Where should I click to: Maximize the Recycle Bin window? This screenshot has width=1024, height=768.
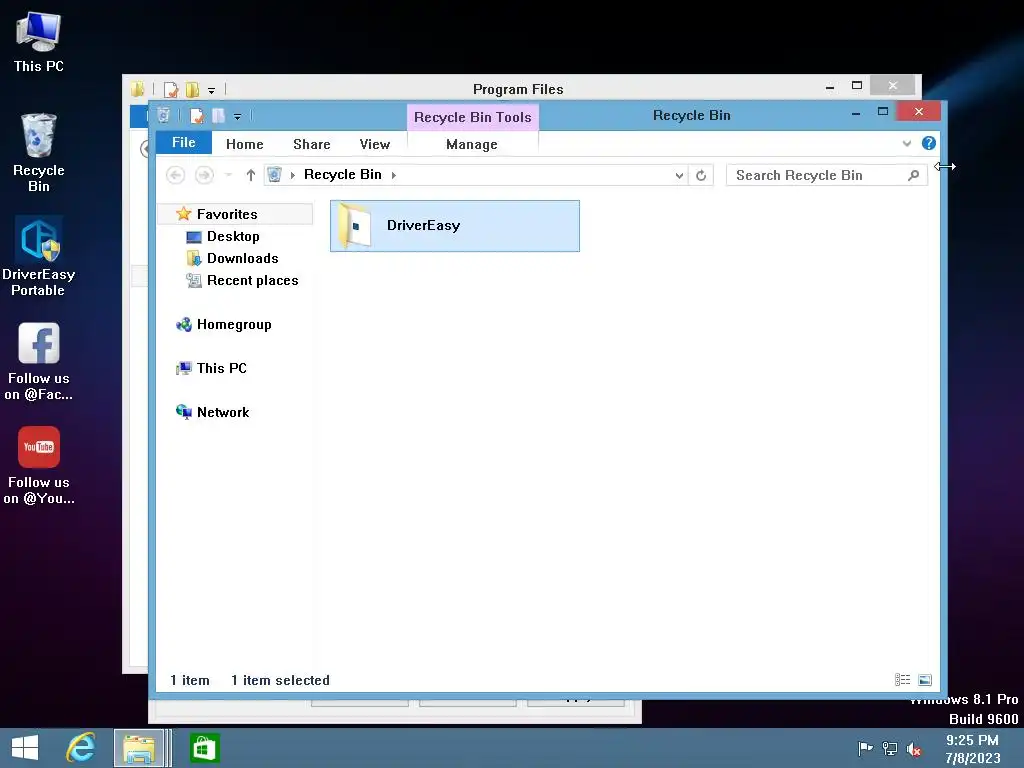point(883,112)
